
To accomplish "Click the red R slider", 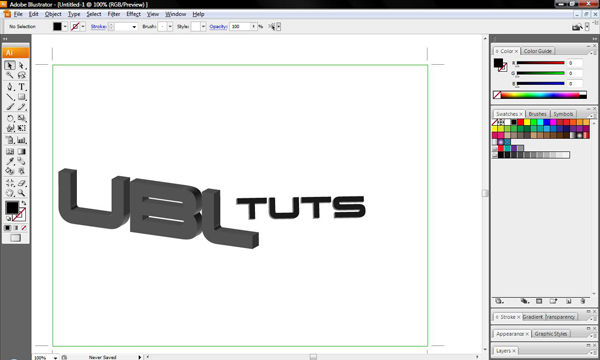I will point(541,63).
